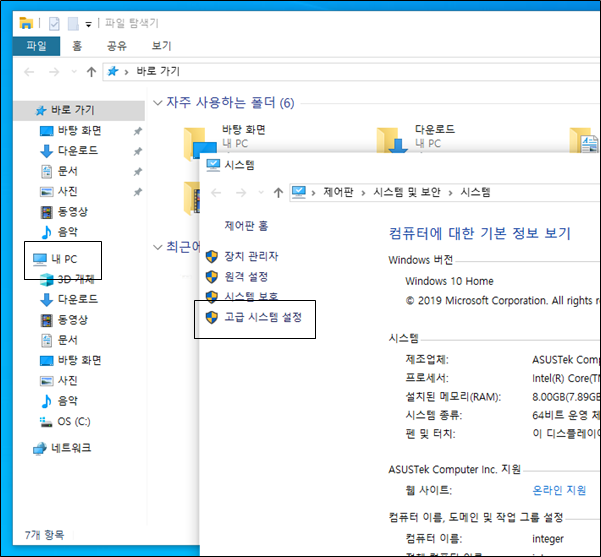
Task: Select 바탕 화면 under 내 PC
Action: [x=71, y=360]
